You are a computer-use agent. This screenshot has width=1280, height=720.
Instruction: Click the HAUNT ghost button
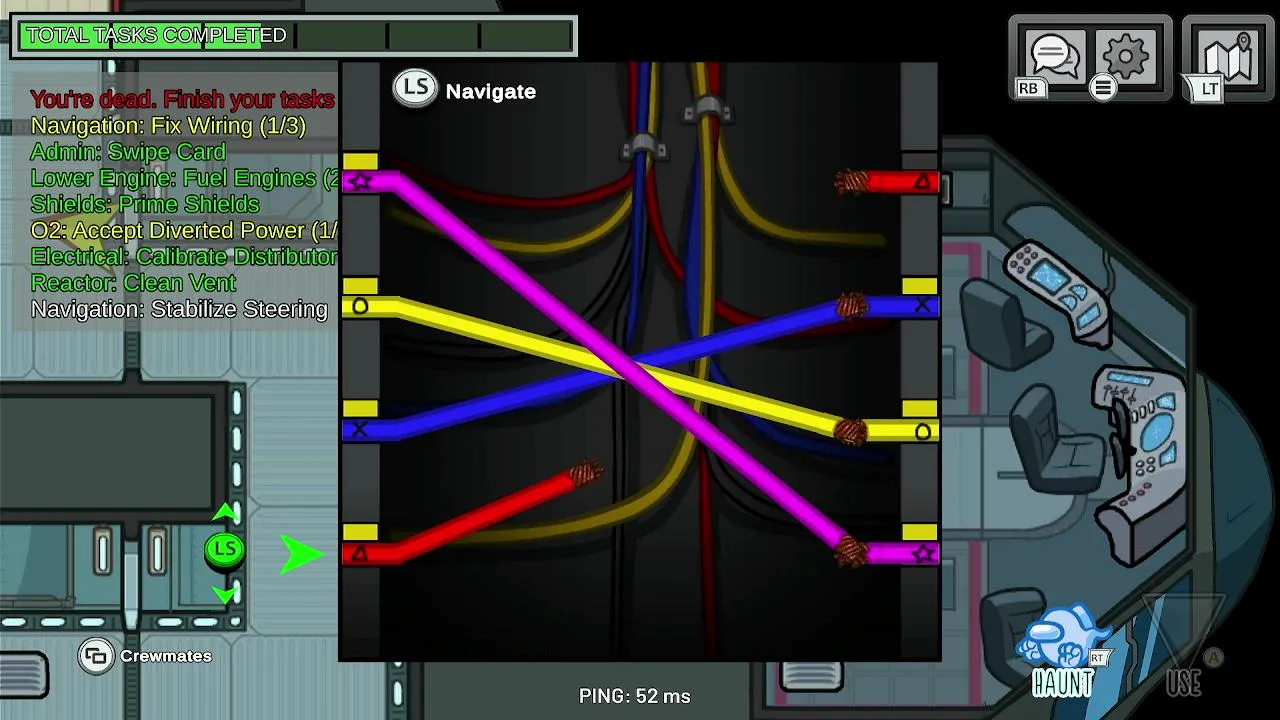point(1064,650)
